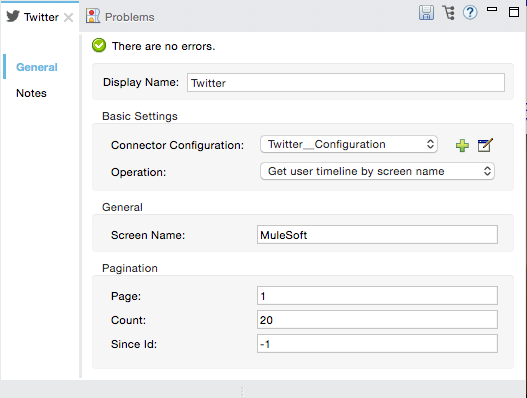Click the Problems tab icon

93,16
